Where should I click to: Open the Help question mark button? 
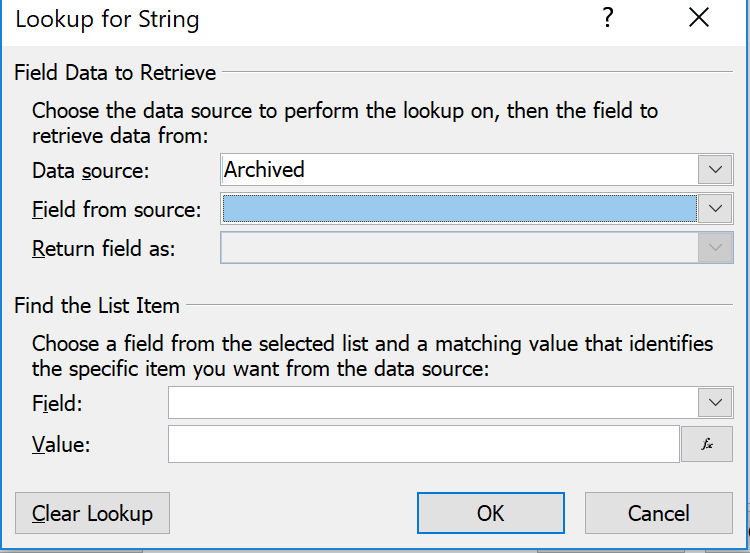tap(607, 18)
